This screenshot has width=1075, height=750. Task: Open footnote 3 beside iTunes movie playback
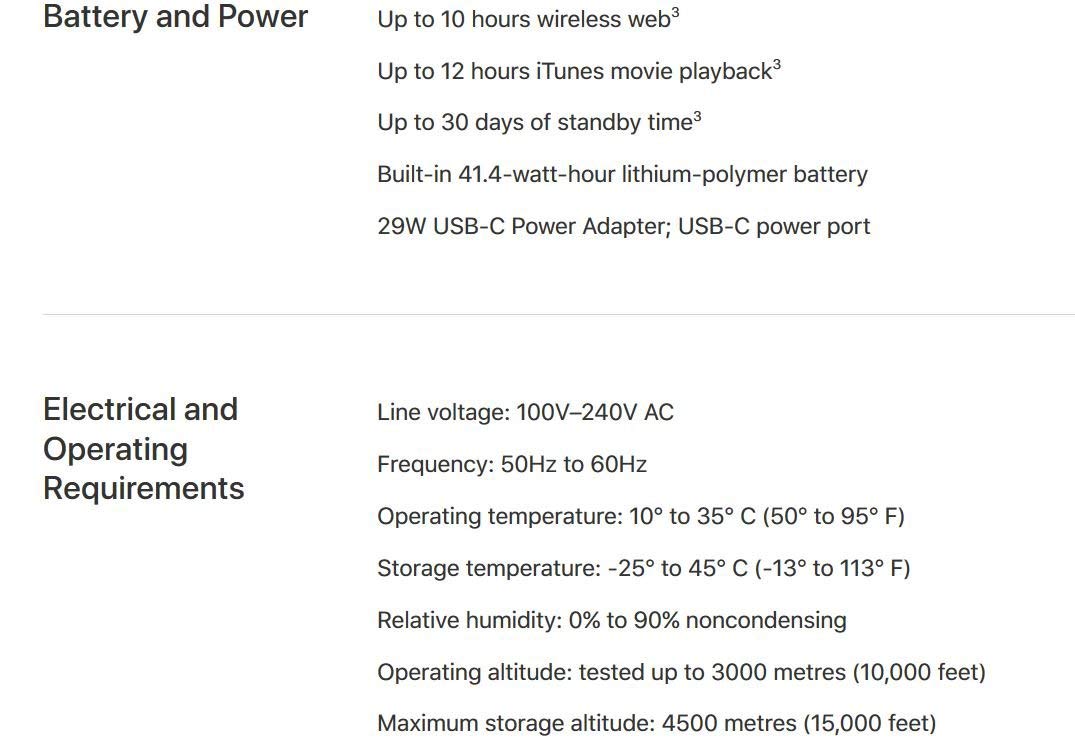coord(777,65)
